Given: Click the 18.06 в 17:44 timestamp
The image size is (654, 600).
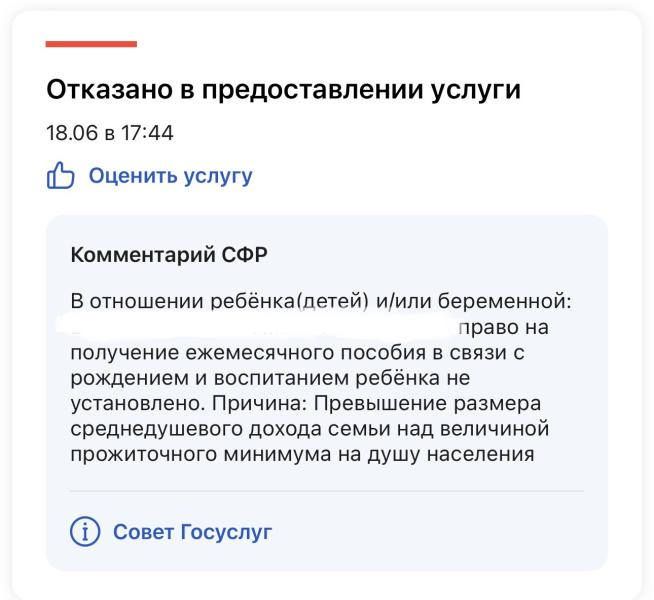Looking at the screenshot, I should [x=110, y=133].
